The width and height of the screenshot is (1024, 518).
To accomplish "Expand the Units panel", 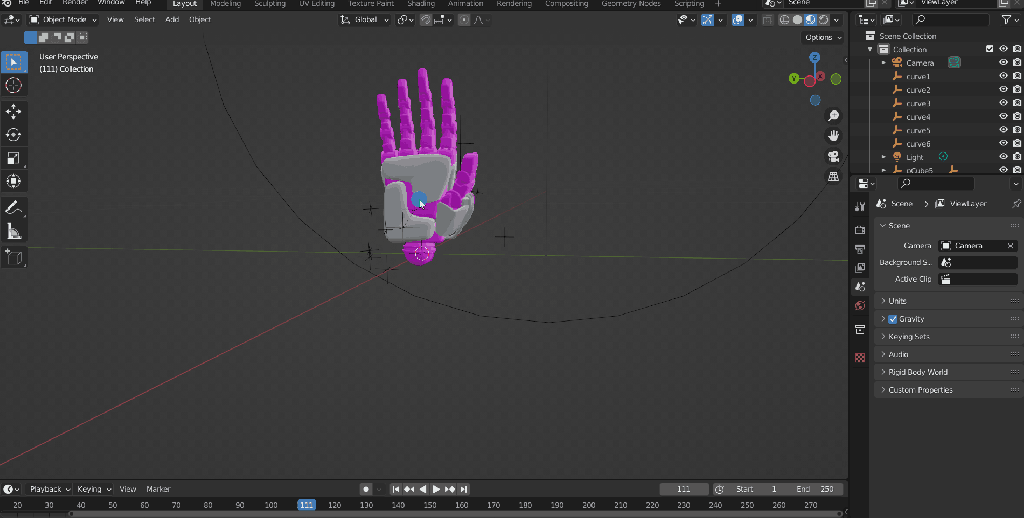I will click(897, 301).
